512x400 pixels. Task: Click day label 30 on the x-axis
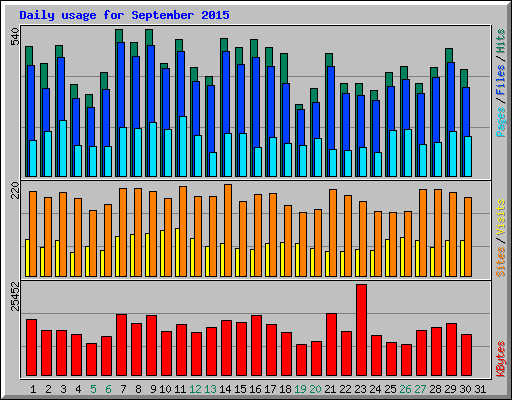click(x=465, y=389)
